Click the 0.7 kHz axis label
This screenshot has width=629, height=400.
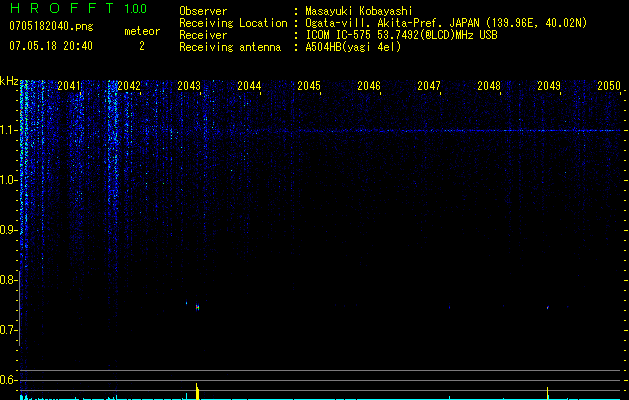pyautogui.click(x=8, y=330)
